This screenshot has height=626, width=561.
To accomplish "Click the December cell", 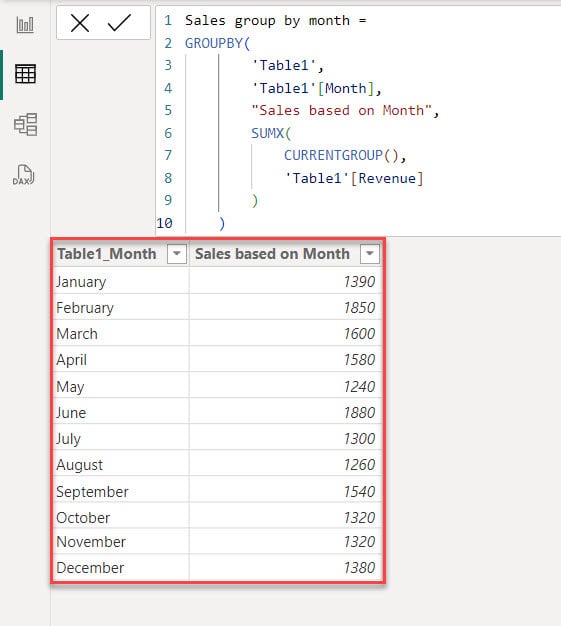I will (121, 568).
